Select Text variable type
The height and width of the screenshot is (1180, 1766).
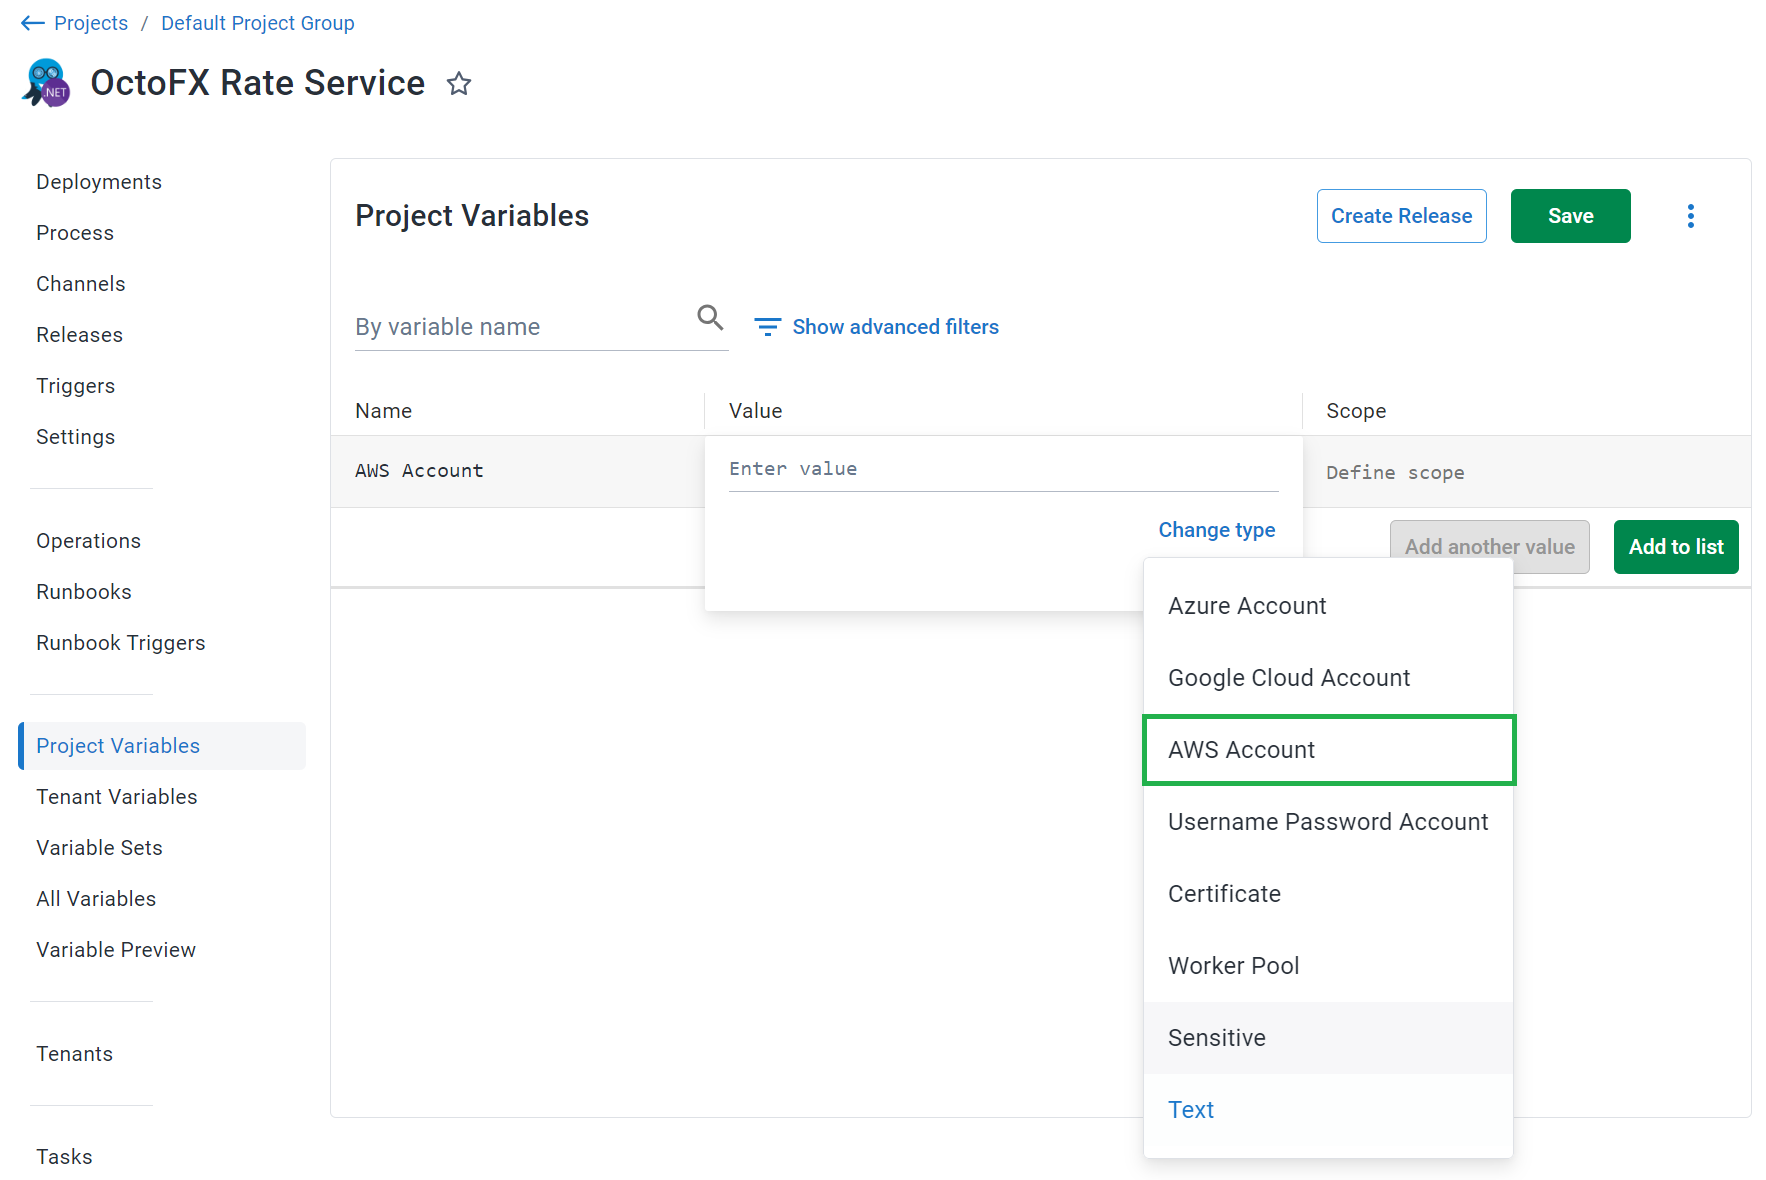(x=1328, y=1110)
